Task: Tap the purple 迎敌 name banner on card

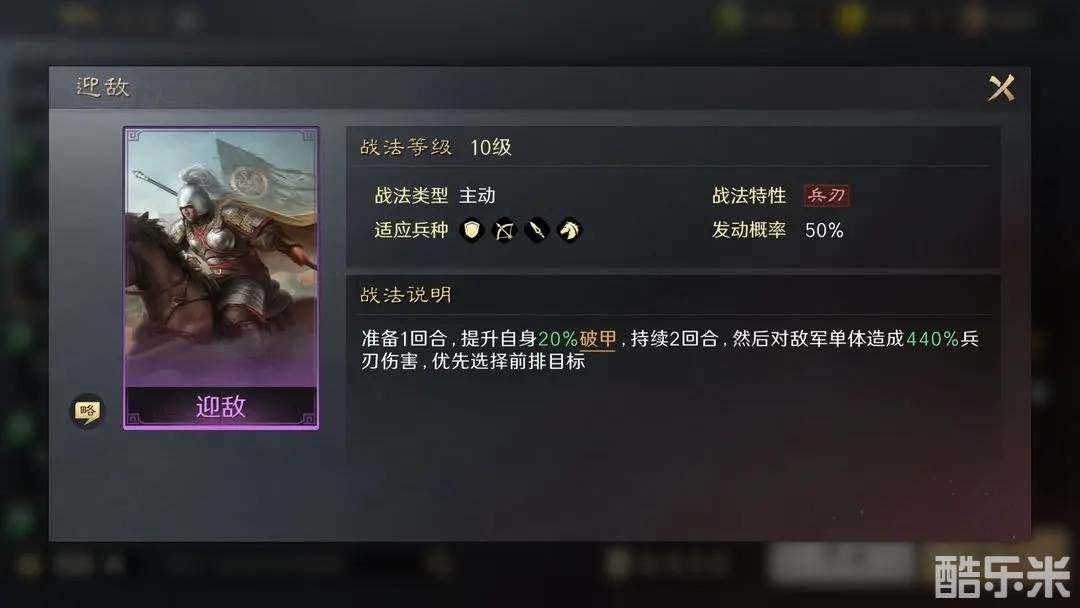Action: [220, 406]
